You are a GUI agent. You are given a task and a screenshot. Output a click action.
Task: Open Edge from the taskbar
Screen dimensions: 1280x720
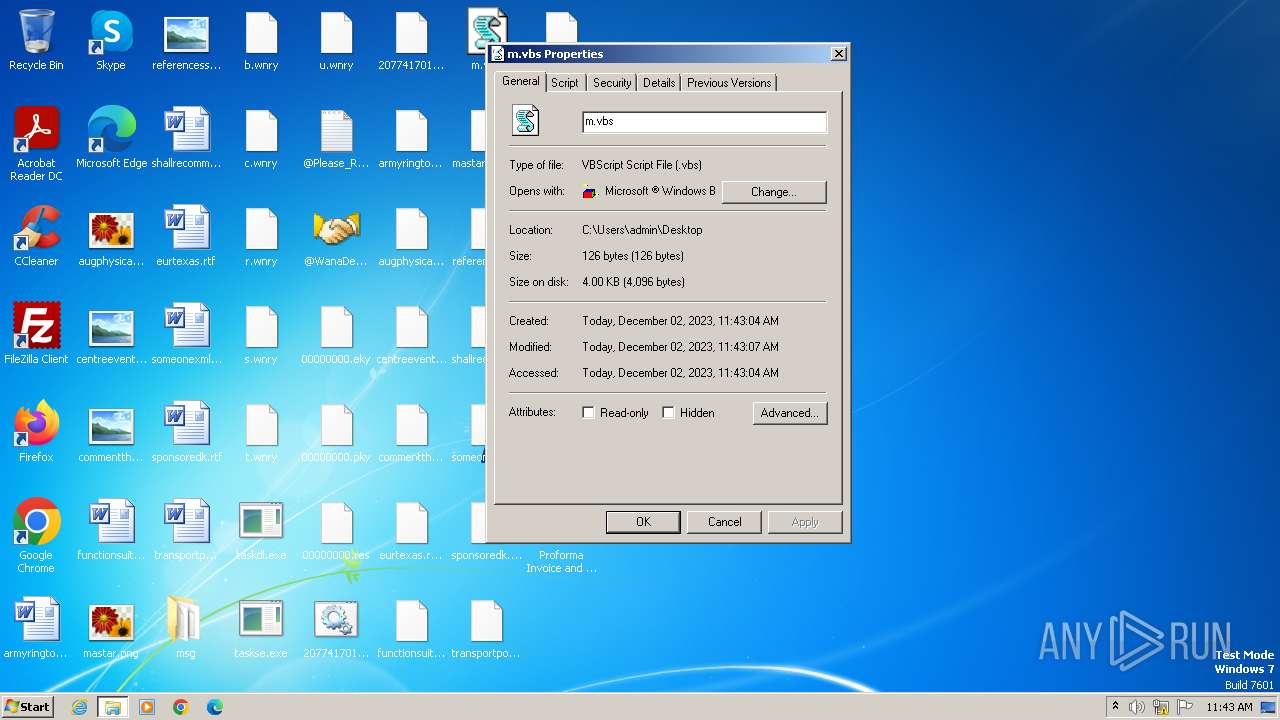tap(215, 707)
